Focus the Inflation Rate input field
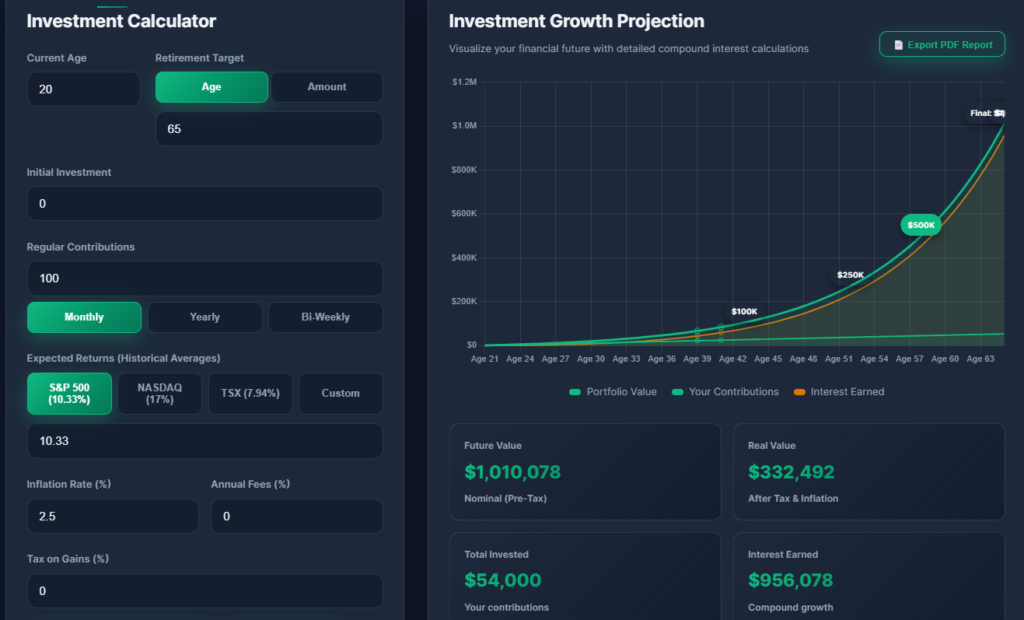This screenshot has height=620, width=1024. [112, 516]
